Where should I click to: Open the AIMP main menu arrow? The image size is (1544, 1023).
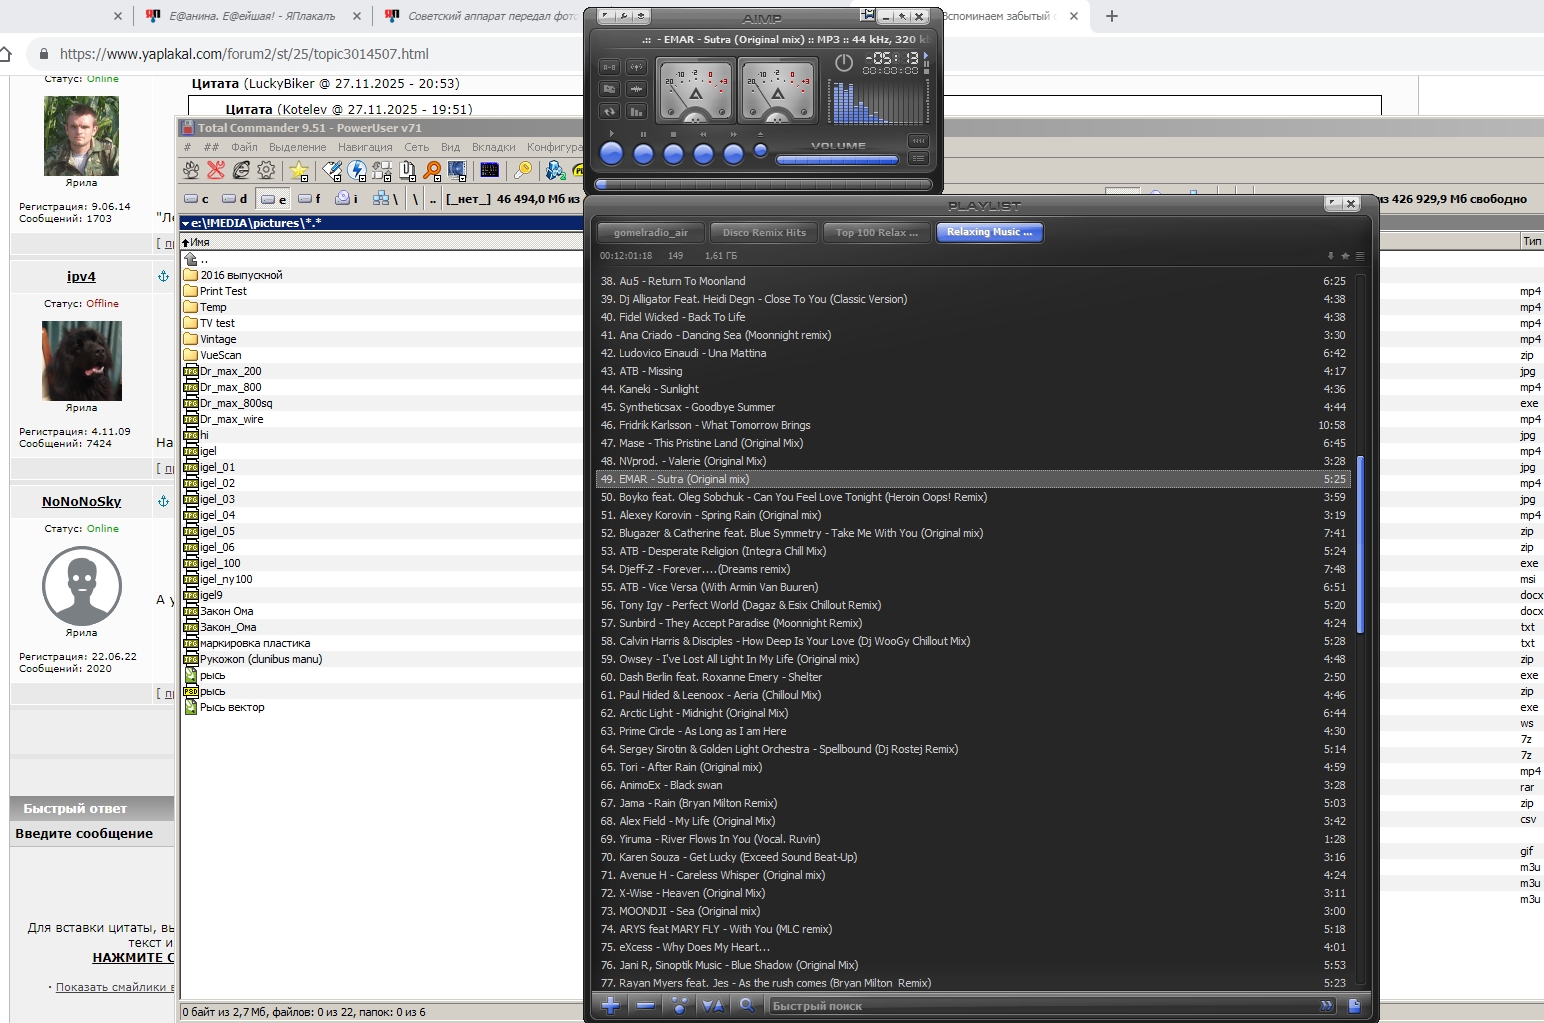[x=606, y=16]
